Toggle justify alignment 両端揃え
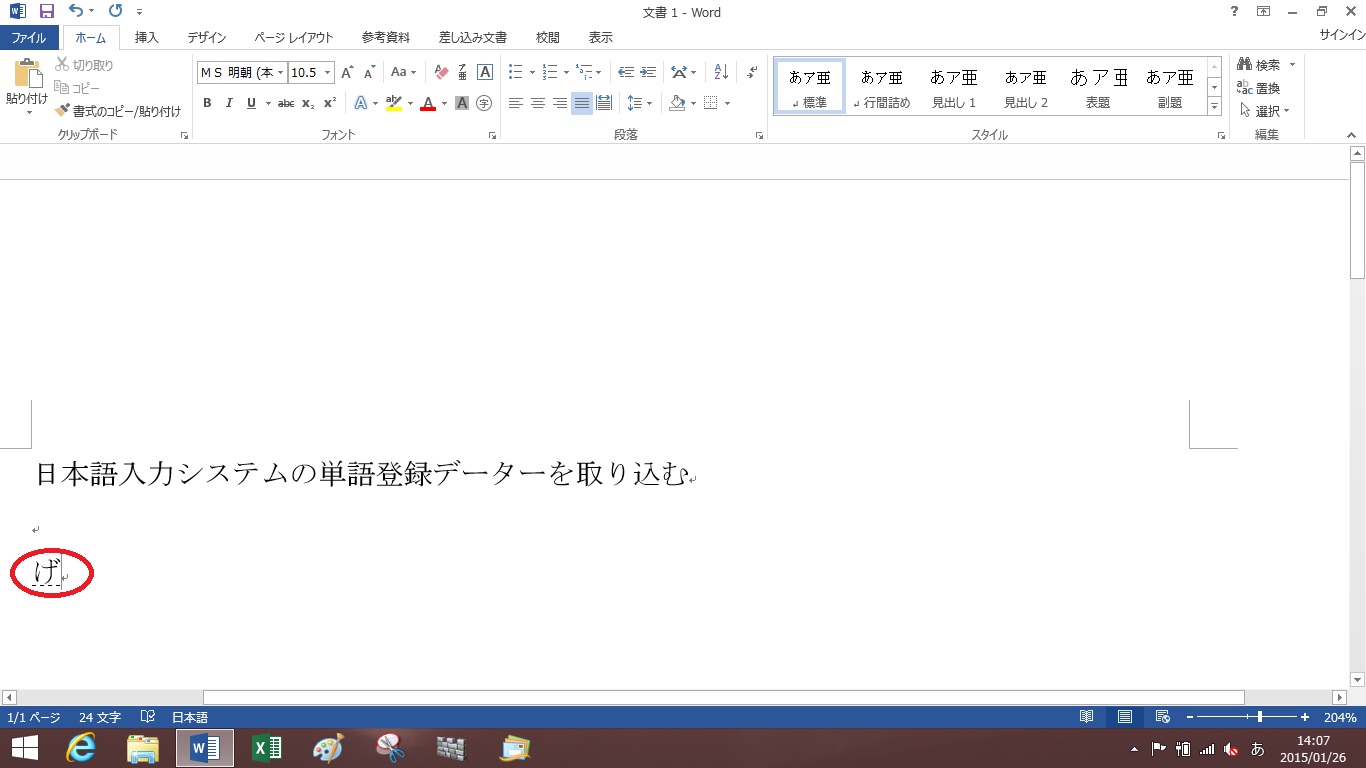 [582, 103]
